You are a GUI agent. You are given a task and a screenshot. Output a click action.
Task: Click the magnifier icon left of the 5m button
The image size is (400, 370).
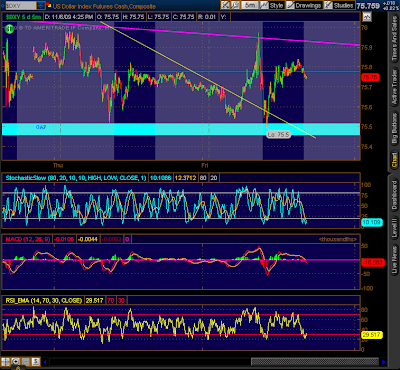235,5
